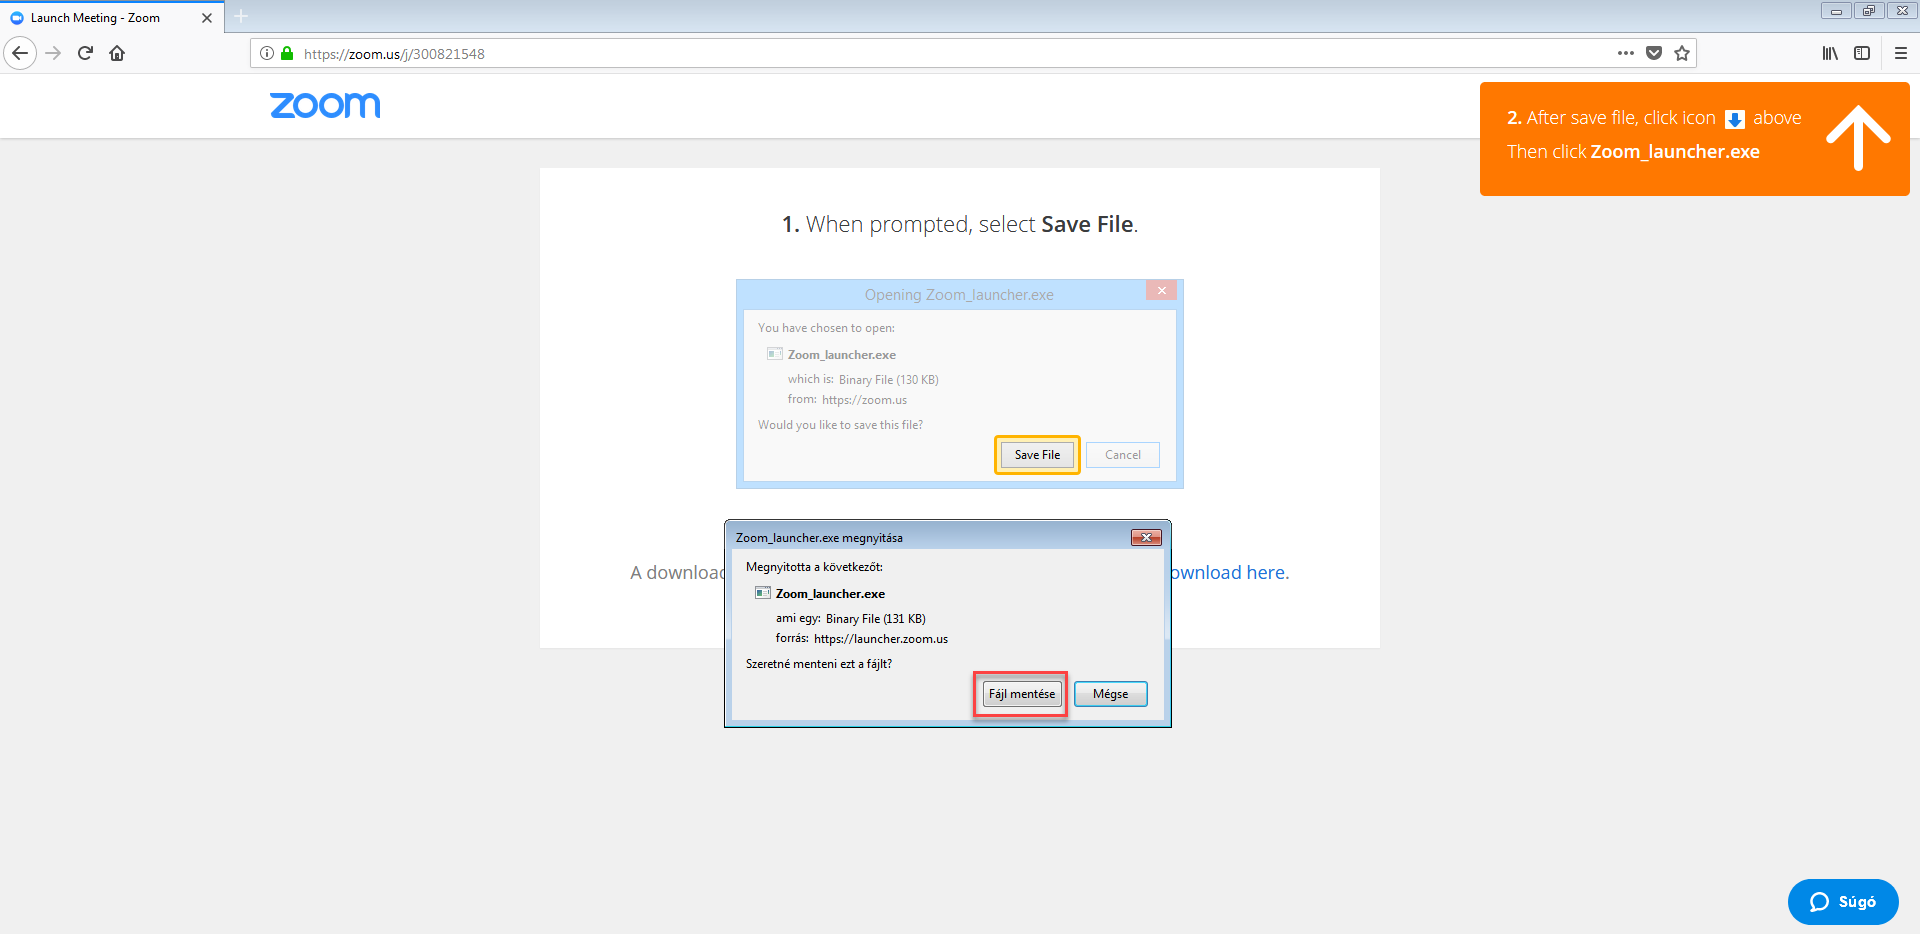
Task: Open the Firefox hamburger menu
Action: click(x=1901, y=53)
